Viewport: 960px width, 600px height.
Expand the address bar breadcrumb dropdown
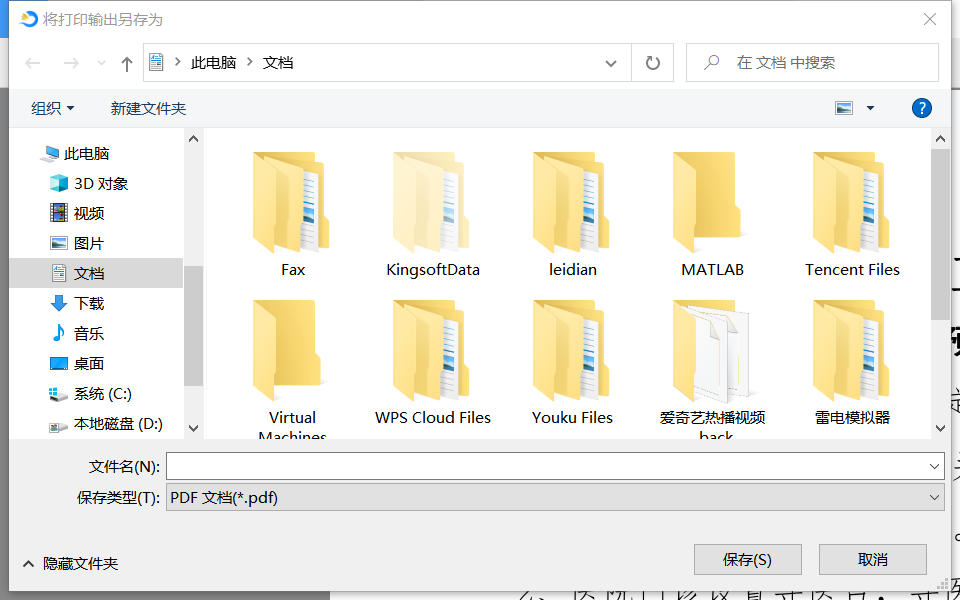[x=611, y=62]
